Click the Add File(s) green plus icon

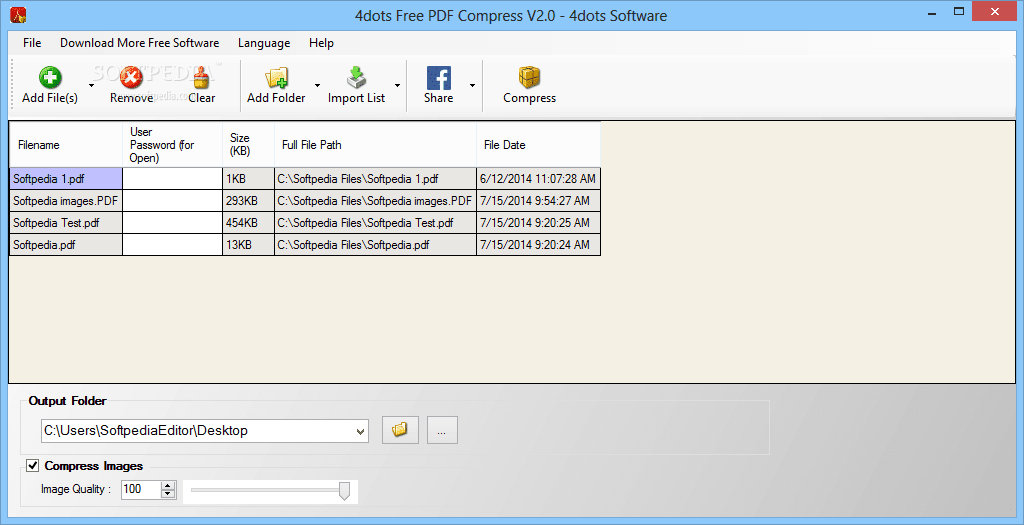[x=50, y=78]
